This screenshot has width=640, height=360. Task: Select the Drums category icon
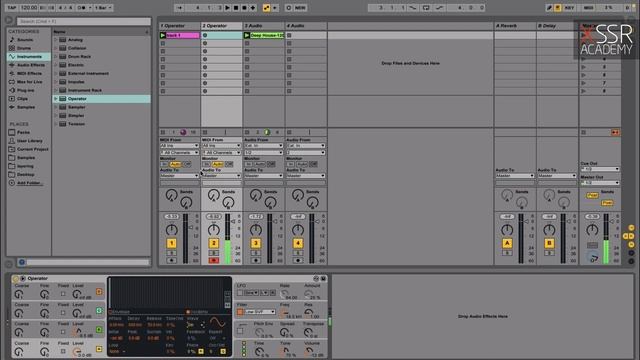coord(12,48)
